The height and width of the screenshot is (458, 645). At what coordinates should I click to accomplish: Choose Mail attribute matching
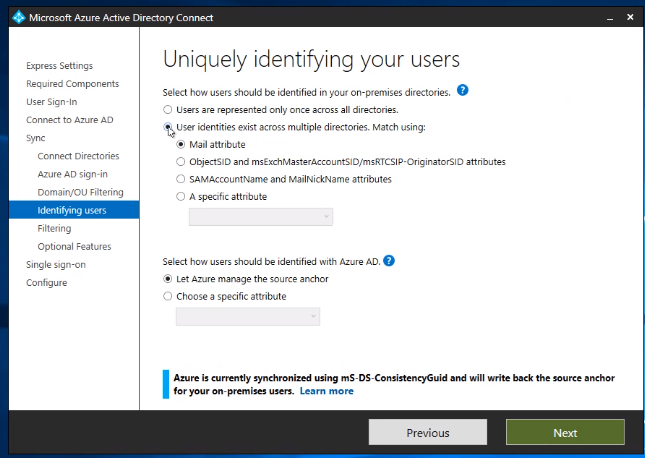coord(181,144)
